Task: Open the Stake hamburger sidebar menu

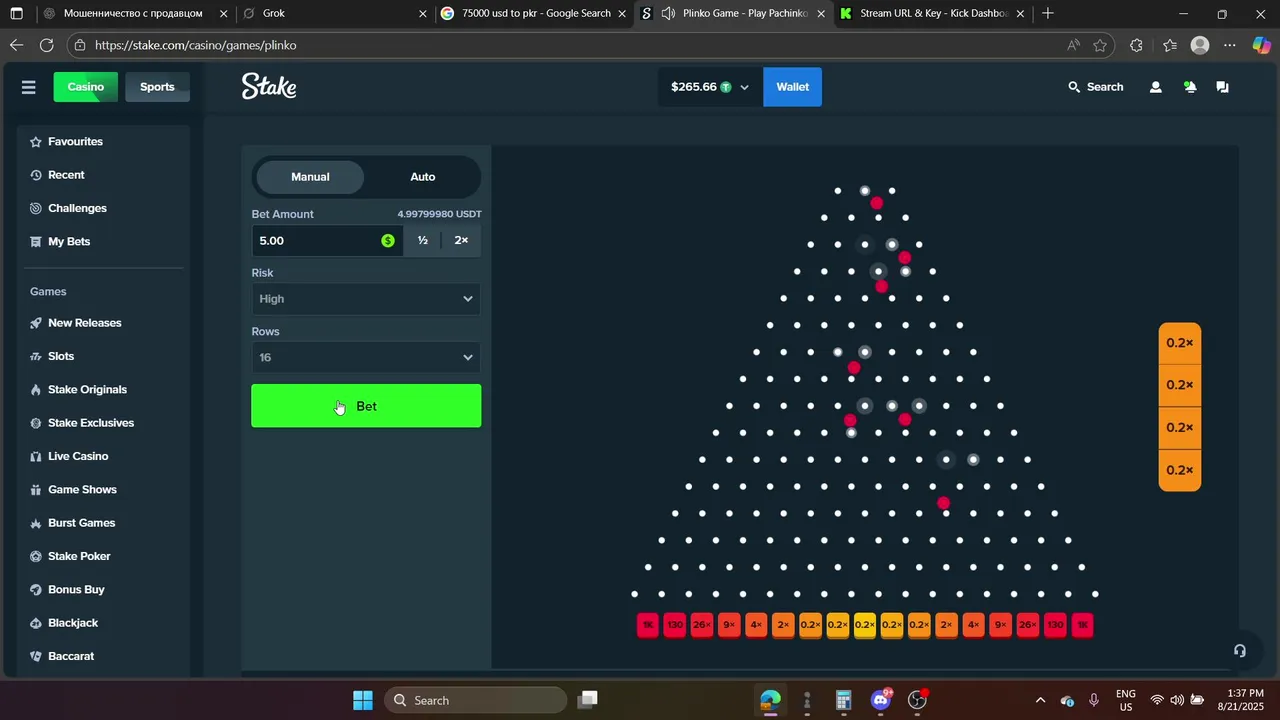Action: coord(28,87)
